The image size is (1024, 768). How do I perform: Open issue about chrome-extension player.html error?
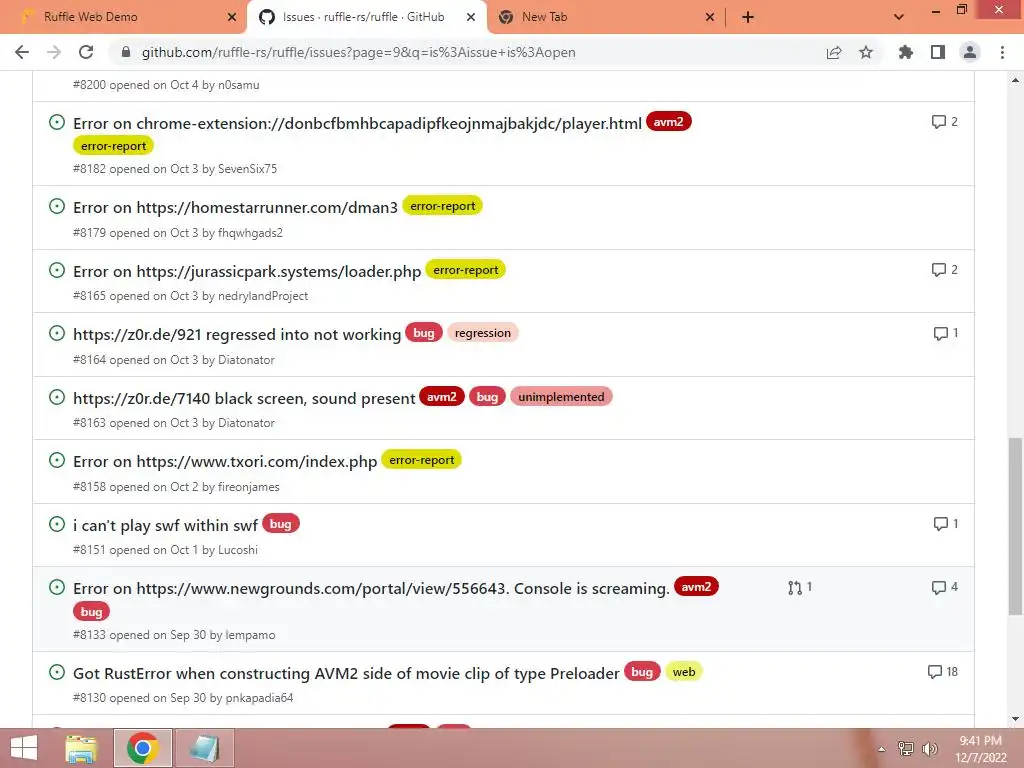click(x=357, y=123)
